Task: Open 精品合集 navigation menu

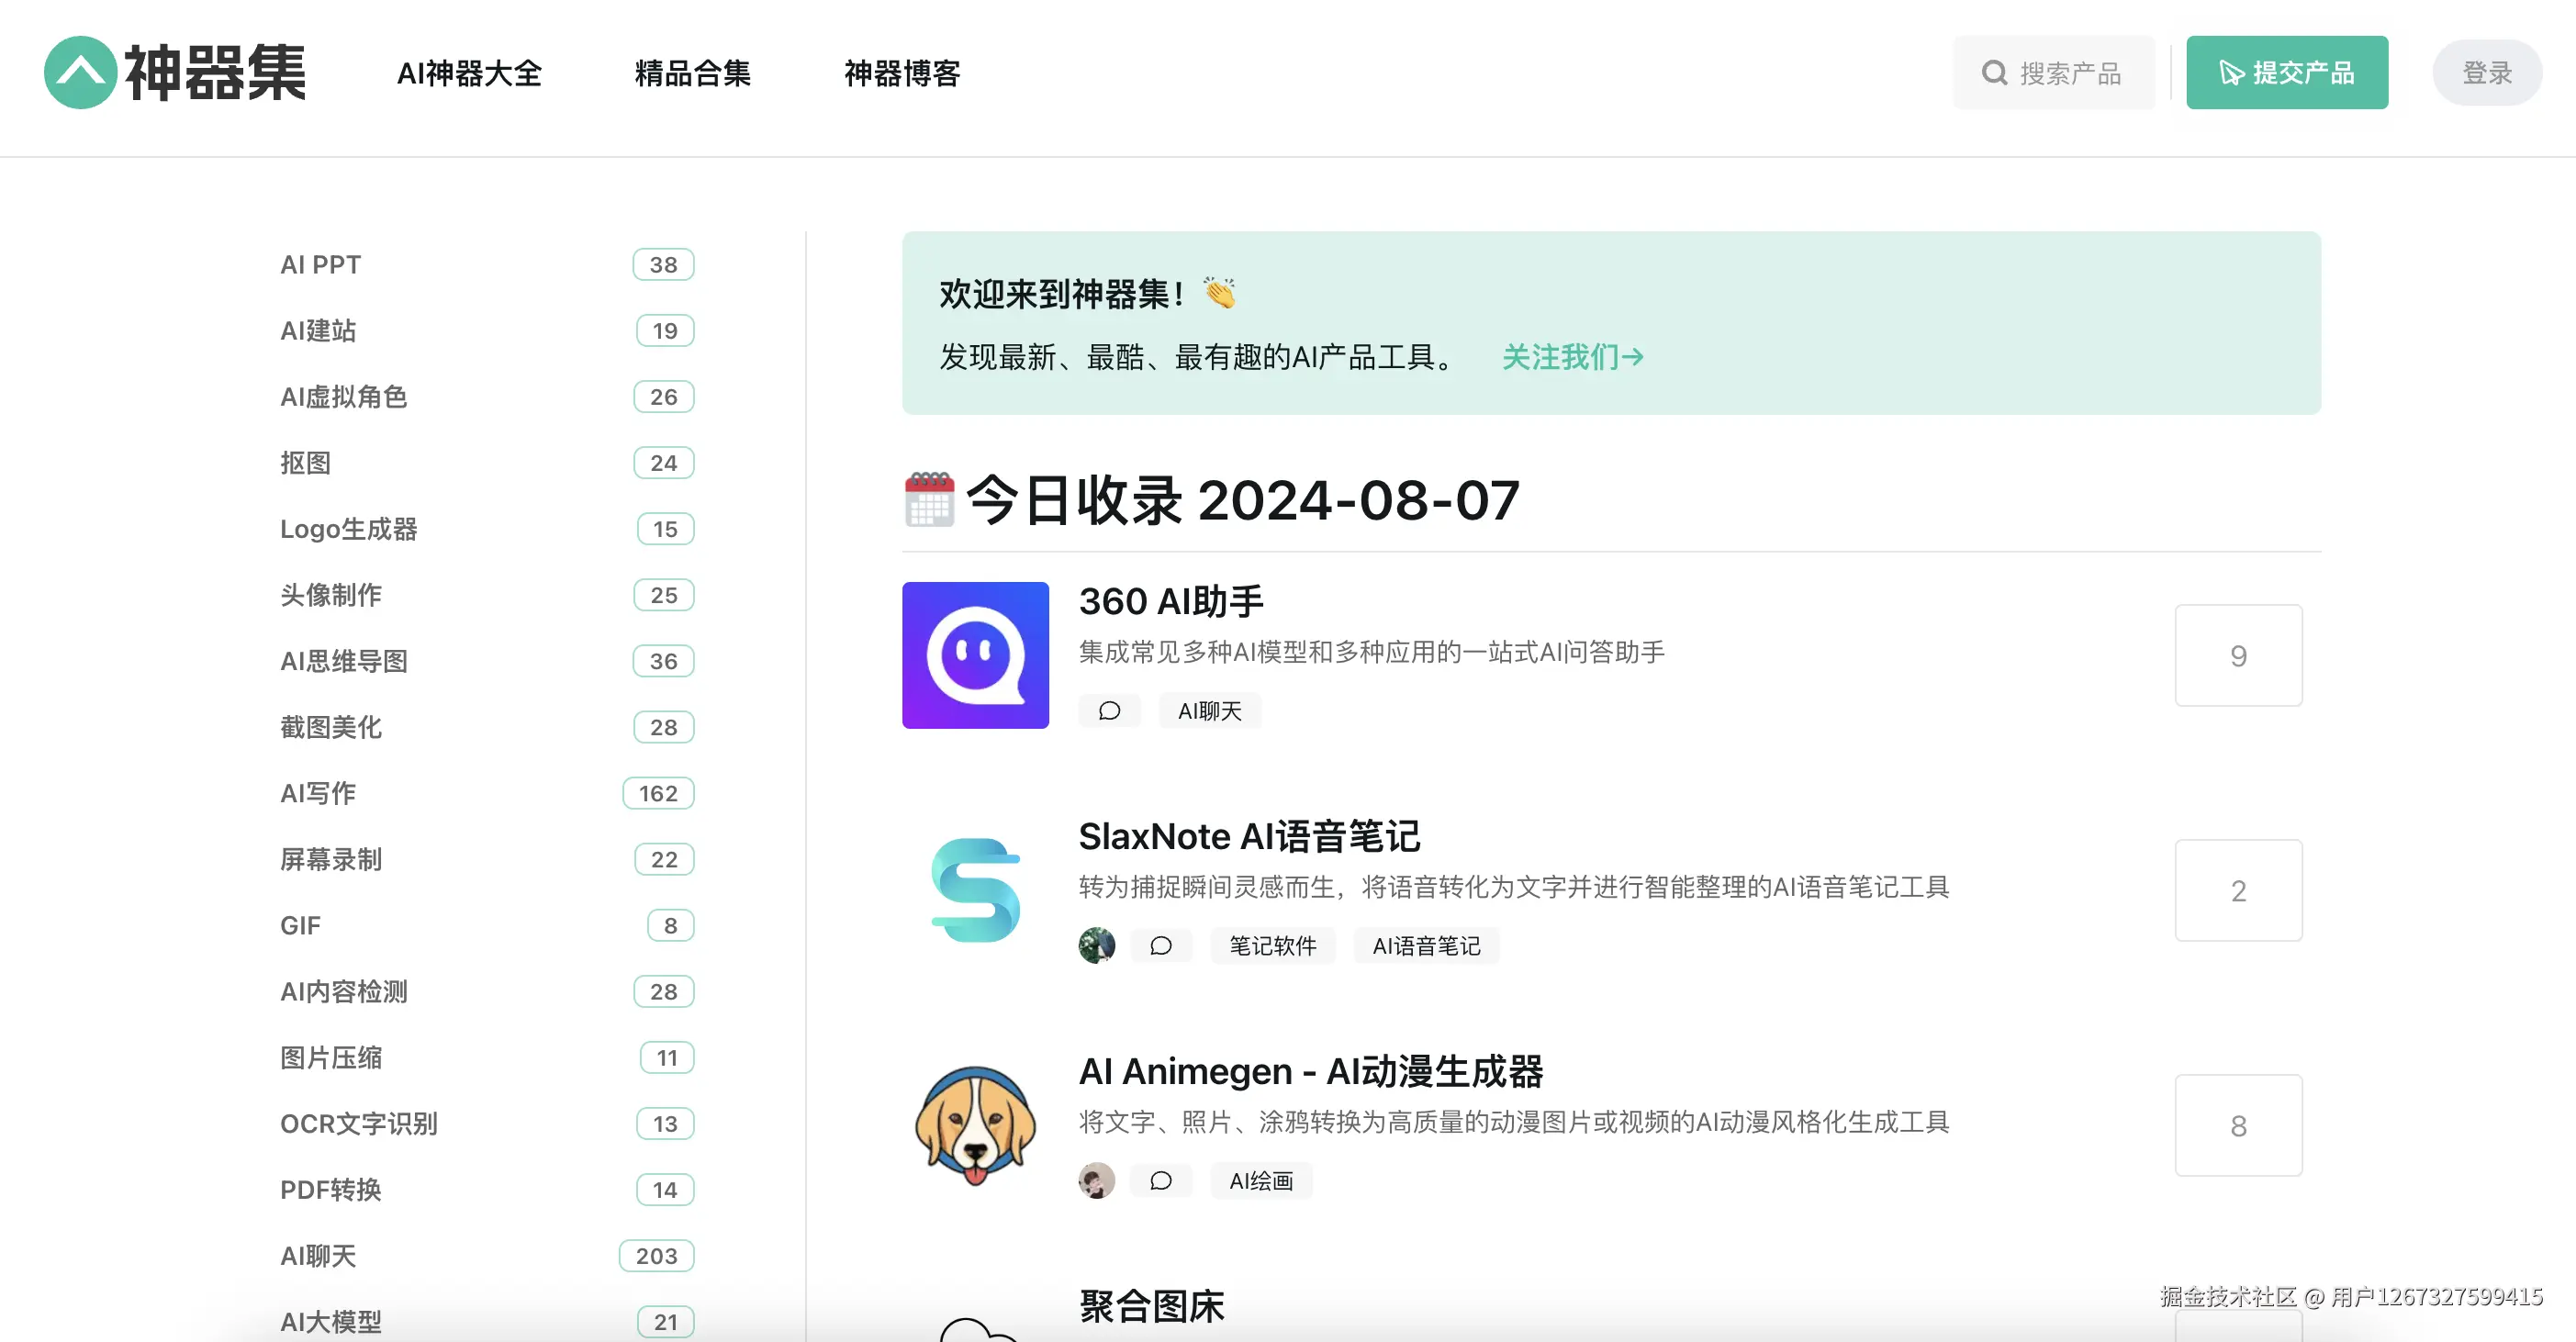Action: click(x=692, y=73)
